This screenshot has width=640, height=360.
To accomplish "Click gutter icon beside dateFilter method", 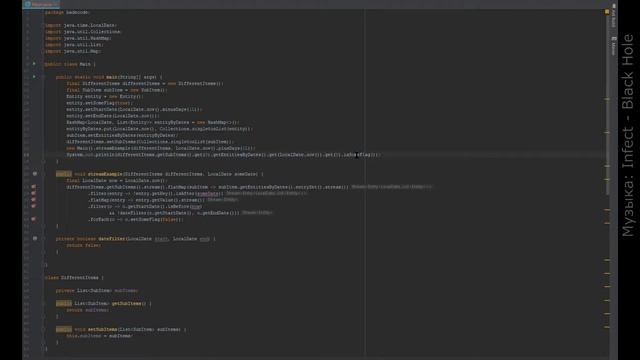I will pyautogui.click(x=35, y=238).
